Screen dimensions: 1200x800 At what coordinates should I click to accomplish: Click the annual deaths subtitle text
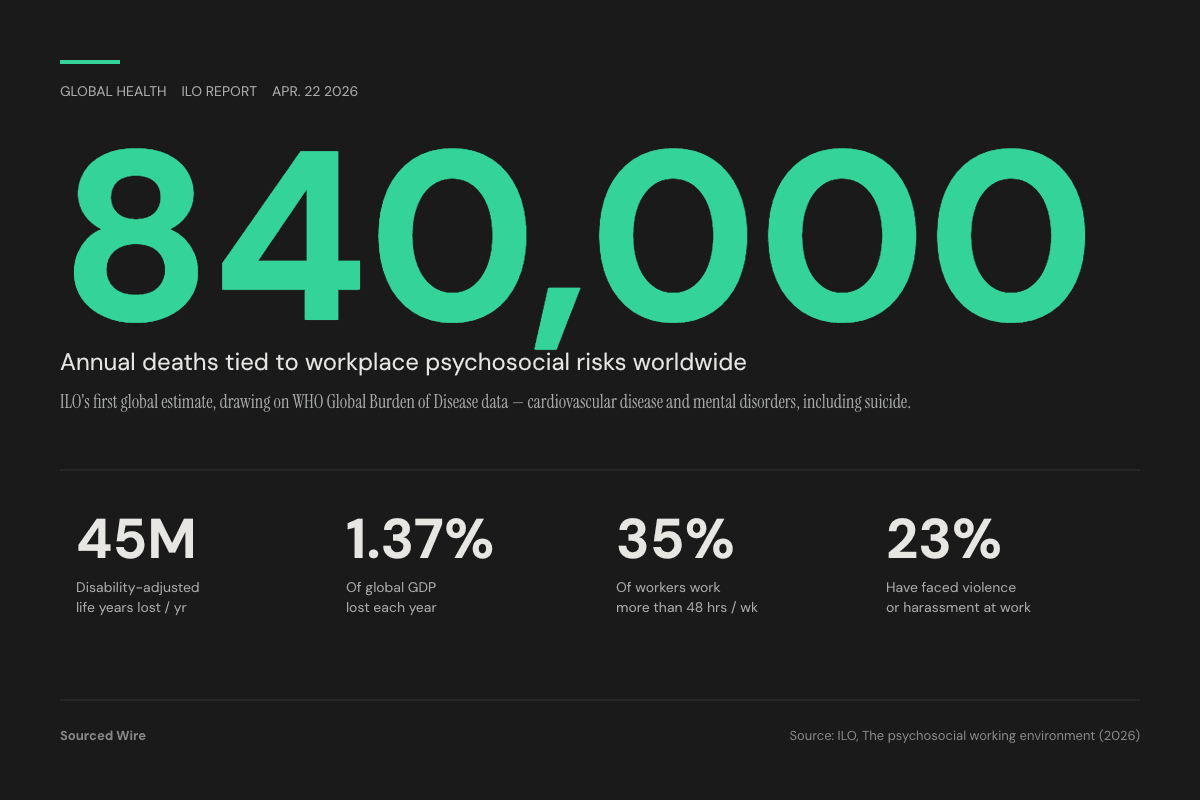[403, 362]
